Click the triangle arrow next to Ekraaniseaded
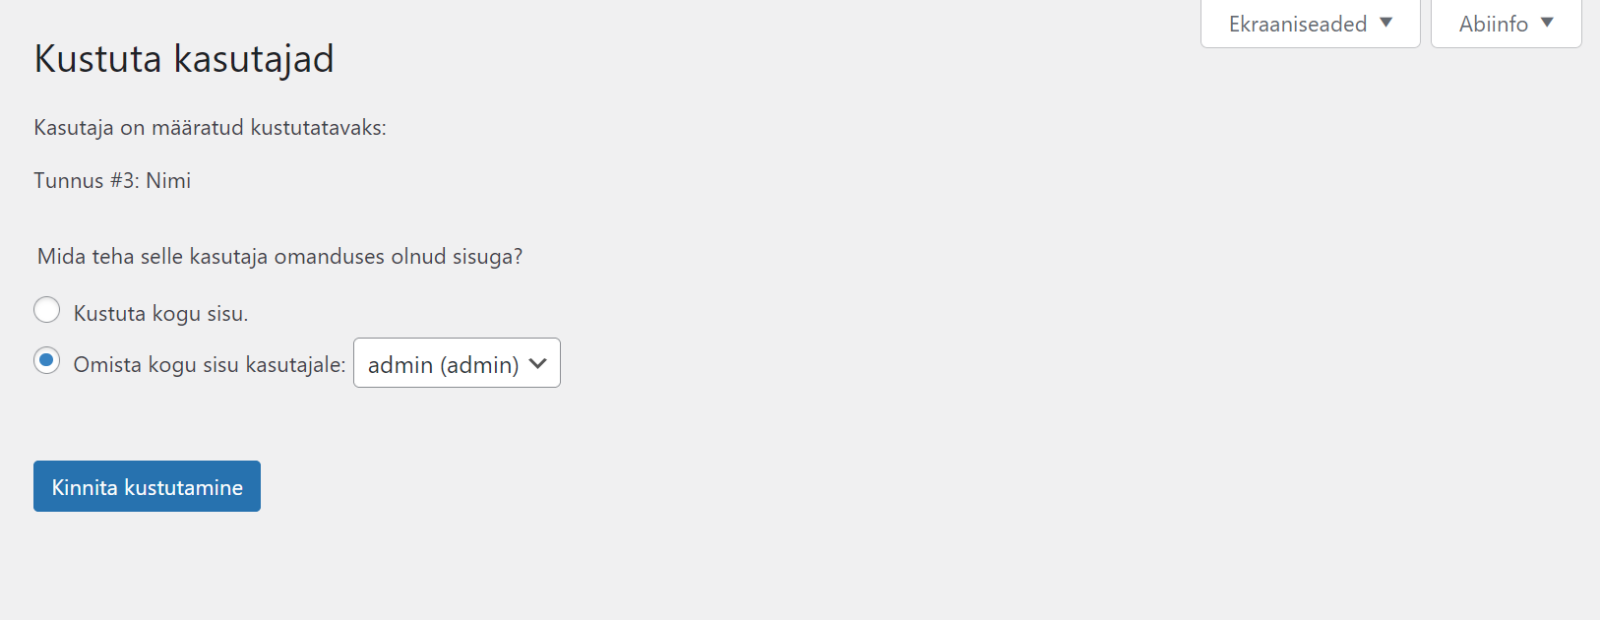This screenshot has height=620, width=1600. (x=1386, y=22)
